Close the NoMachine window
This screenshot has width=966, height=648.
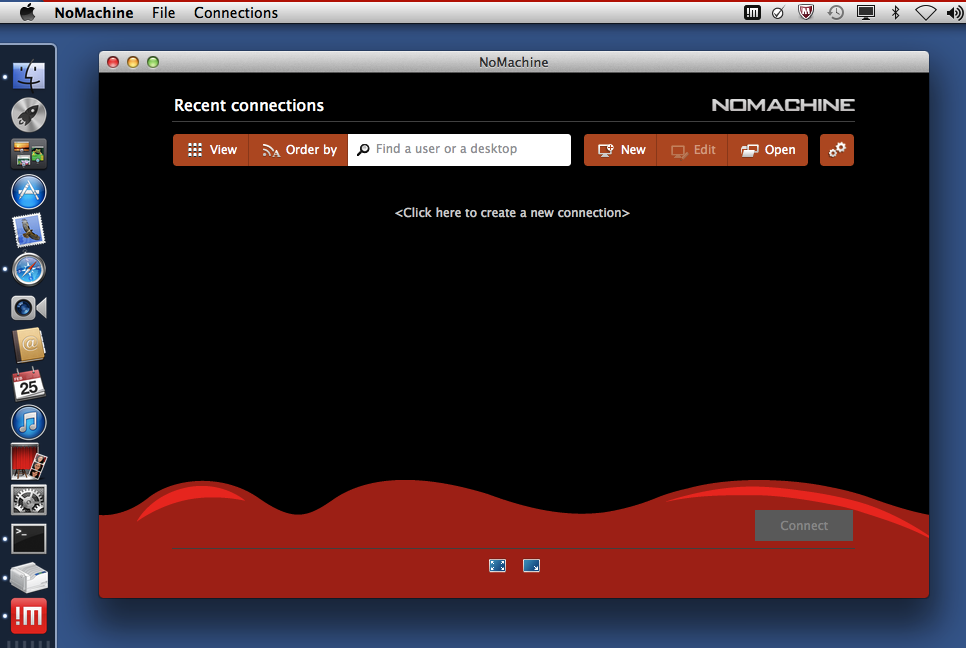click(113, 62)
